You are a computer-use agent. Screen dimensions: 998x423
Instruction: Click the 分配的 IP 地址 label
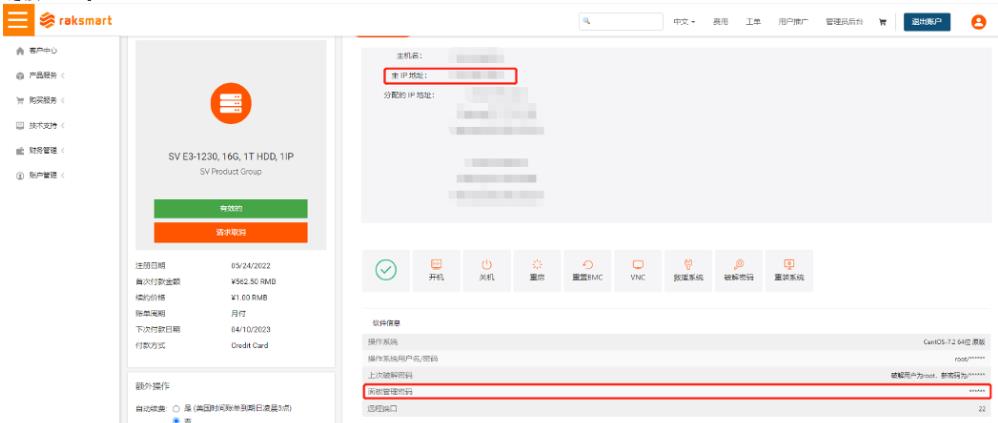pyautogui.click(x=407, y=95)
